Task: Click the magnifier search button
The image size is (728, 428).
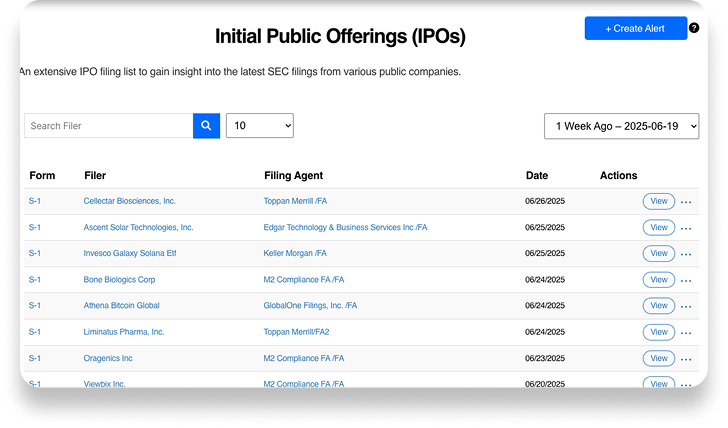Action: click(206, 126)
